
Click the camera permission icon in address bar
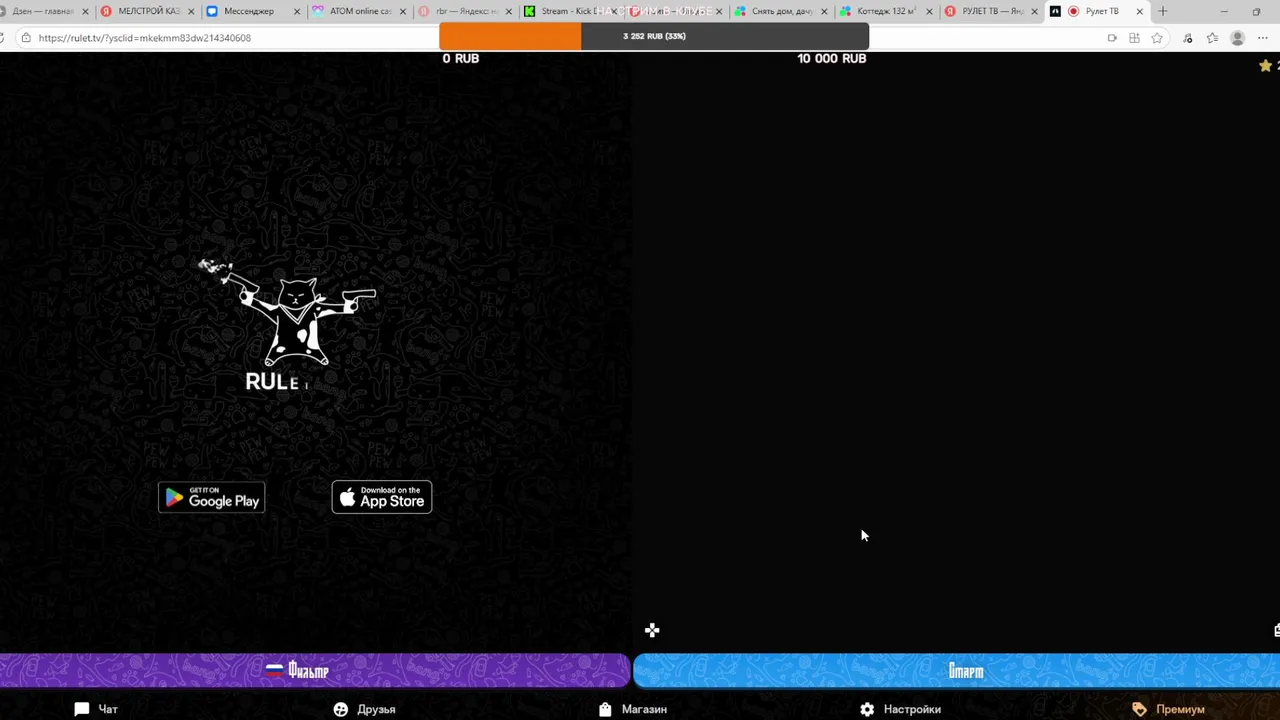click(1111, 38)
